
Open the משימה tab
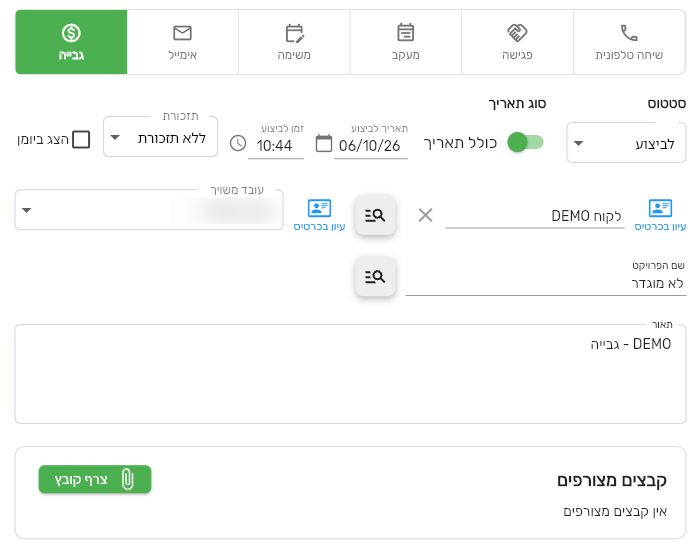pos(294,42)
